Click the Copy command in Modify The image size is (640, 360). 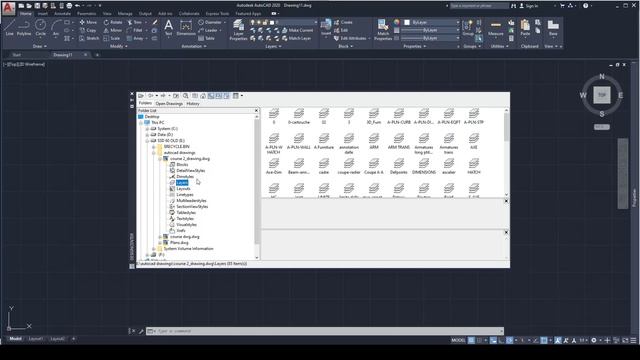point(88,30)
